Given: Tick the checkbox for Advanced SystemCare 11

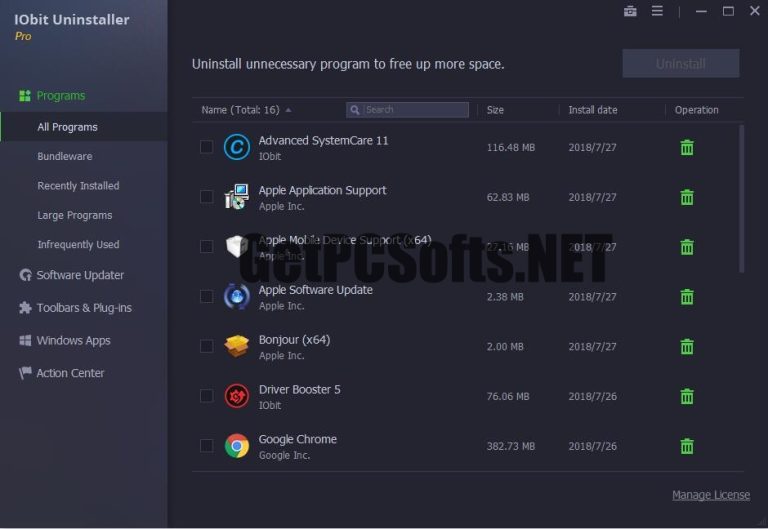Looking at the screenshot, I should tap(207, 147).
